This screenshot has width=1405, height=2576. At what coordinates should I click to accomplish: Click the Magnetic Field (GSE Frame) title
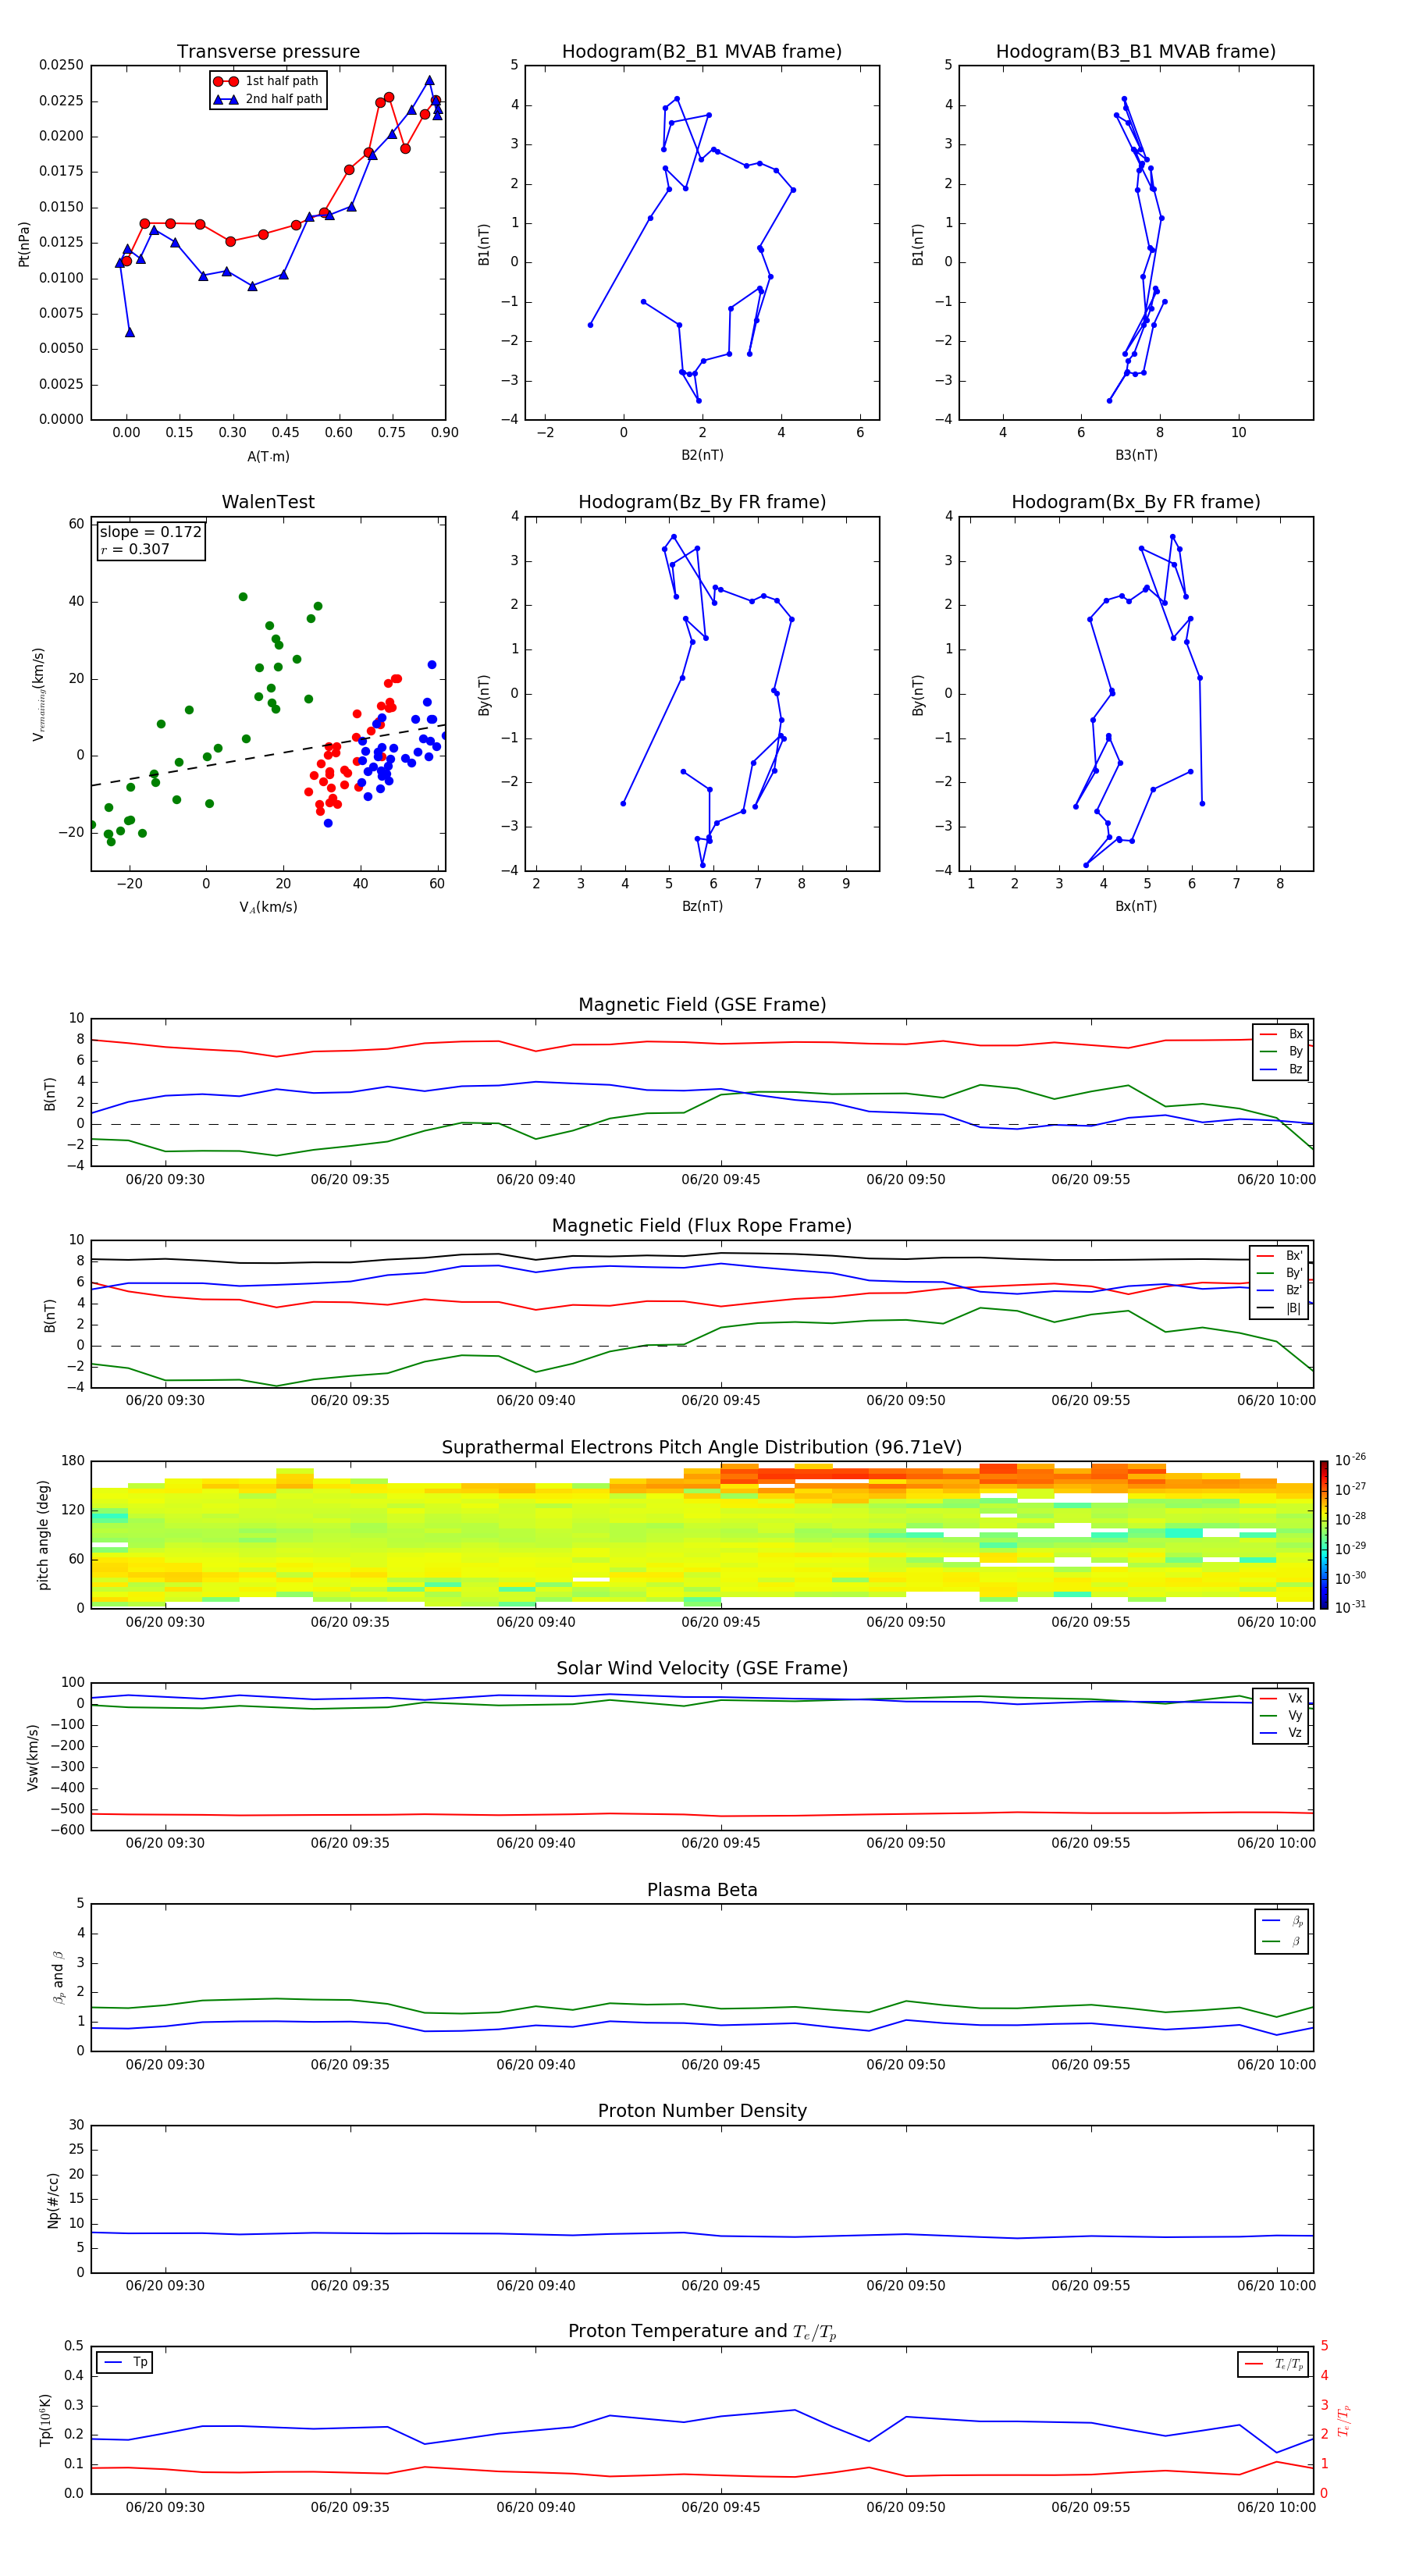click(x=702, y=1005)
